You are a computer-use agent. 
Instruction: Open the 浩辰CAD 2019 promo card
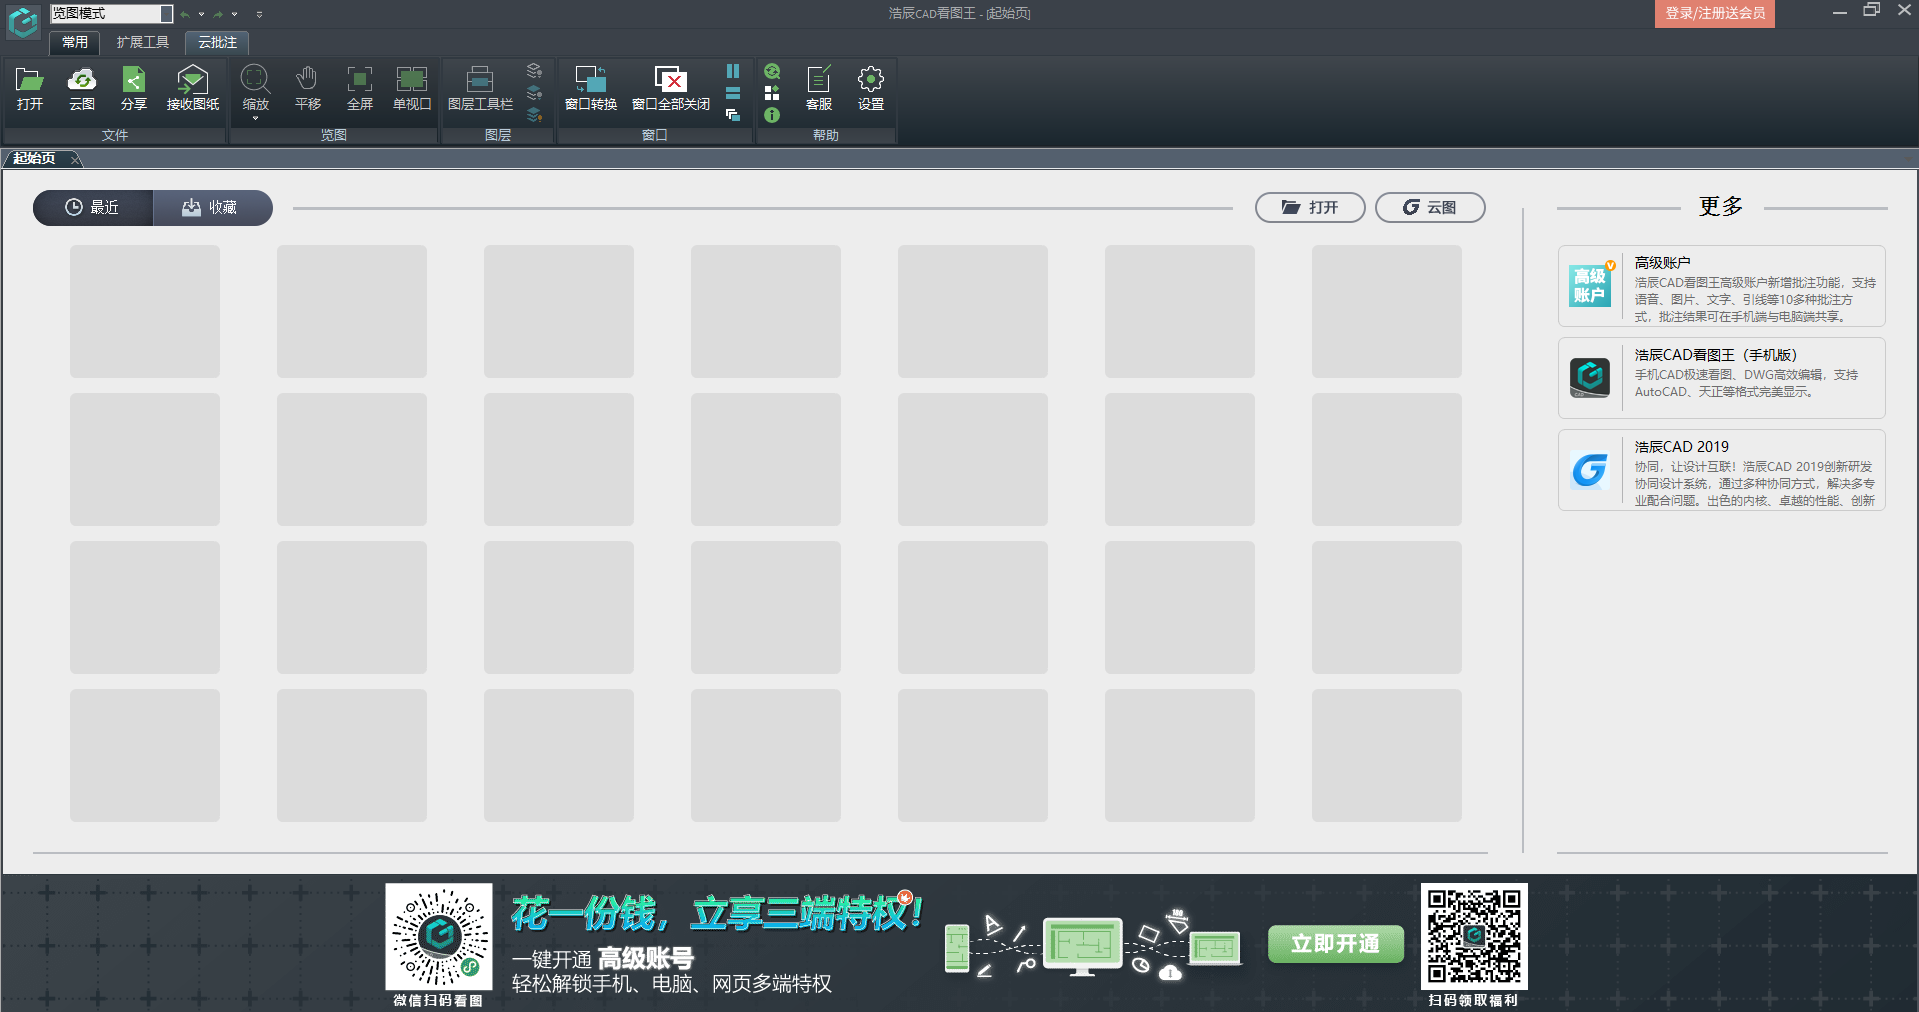pyautogui.click(x=1722, y=470)
